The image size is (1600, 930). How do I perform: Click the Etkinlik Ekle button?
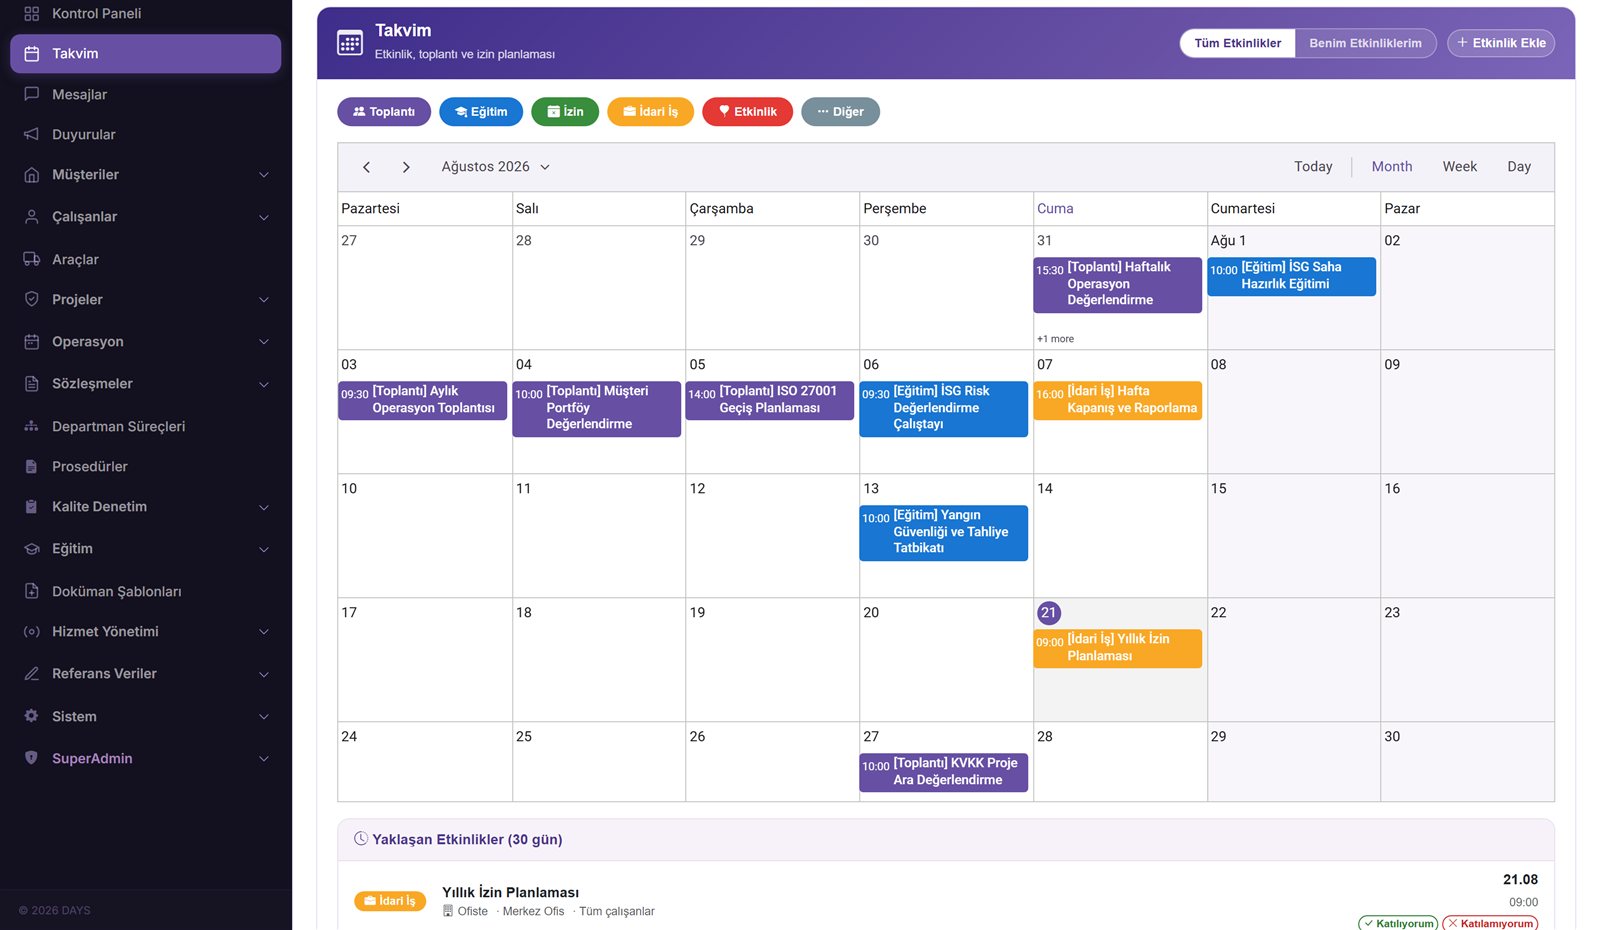[1501, 43]
